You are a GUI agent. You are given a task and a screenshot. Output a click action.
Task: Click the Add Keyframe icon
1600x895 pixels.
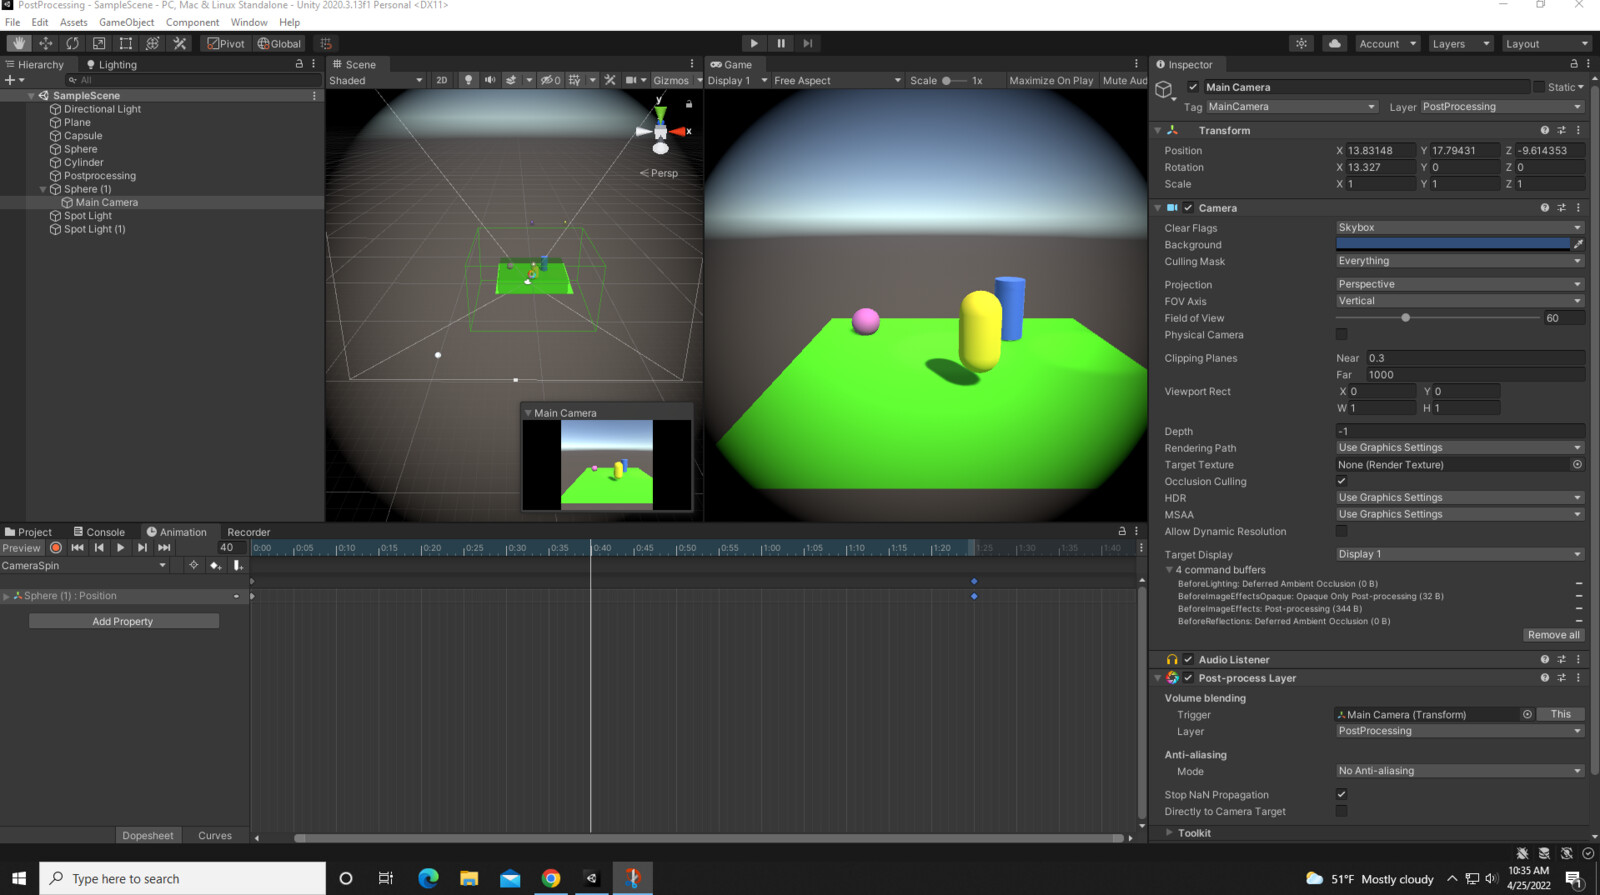click(215, 566)
